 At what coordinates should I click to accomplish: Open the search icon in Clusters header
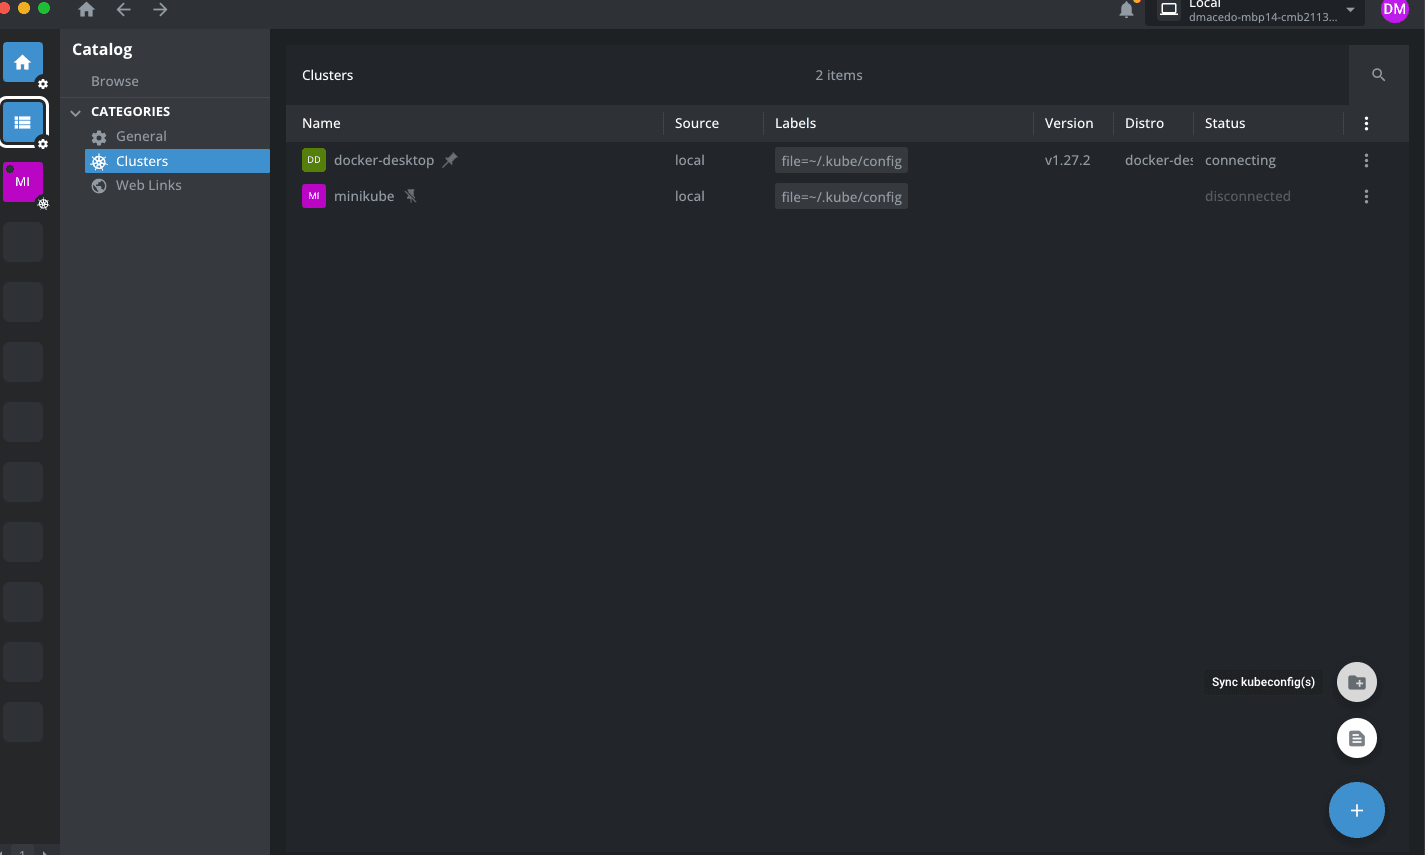[x=1378, y=75]
